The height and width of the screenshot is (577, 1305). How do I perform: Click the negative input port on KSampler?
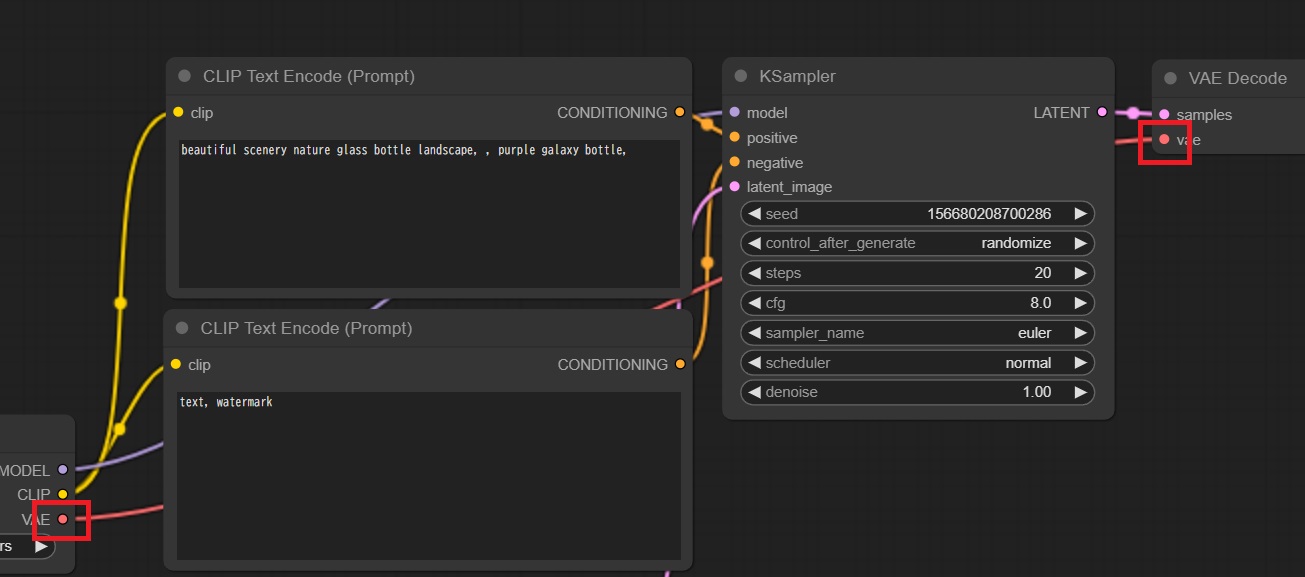coord(735,162)
